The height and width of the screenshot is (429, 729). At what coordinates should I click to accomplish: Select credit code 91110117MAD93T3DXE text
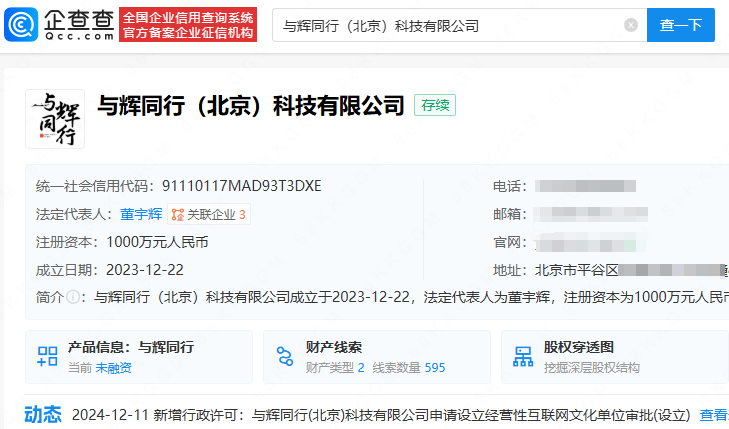(x=241, y=186)
